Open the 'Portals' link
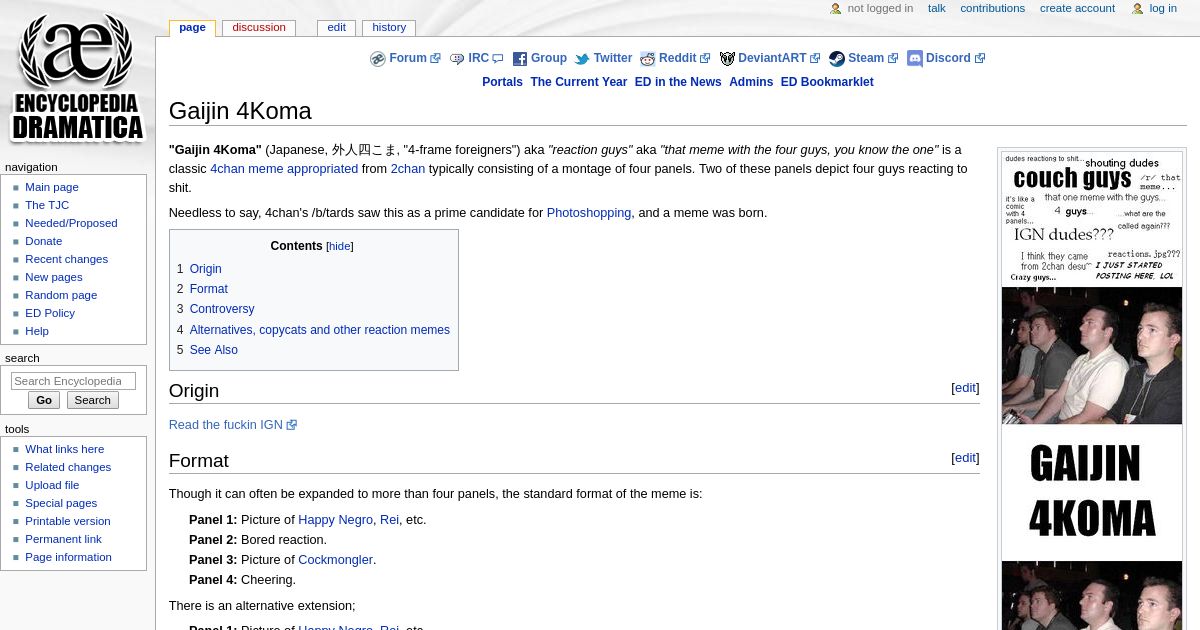 click(x=502, y=82)
